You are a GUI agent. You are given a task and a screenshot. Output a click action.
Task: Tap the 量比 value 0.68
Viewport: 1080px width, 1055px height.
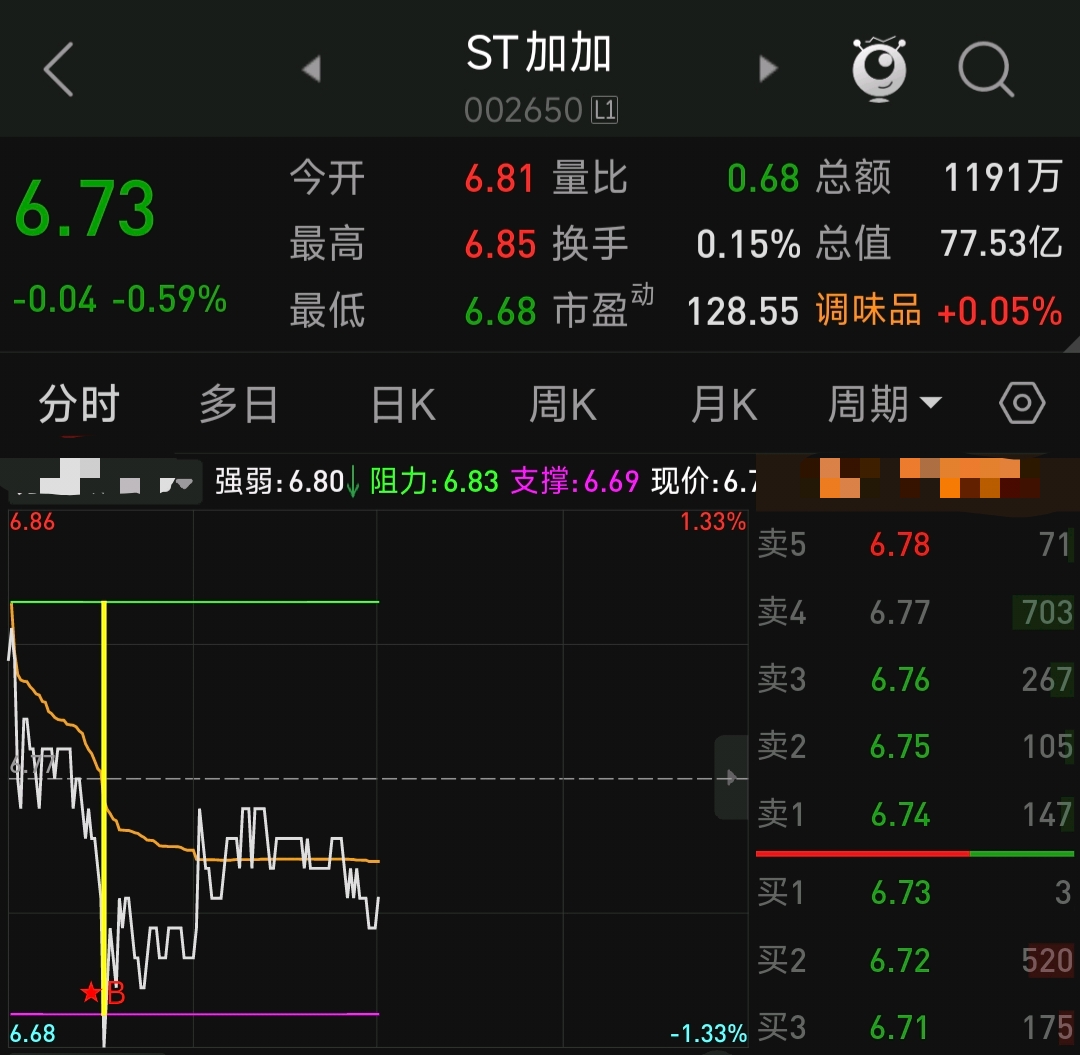tap(763, 178)
